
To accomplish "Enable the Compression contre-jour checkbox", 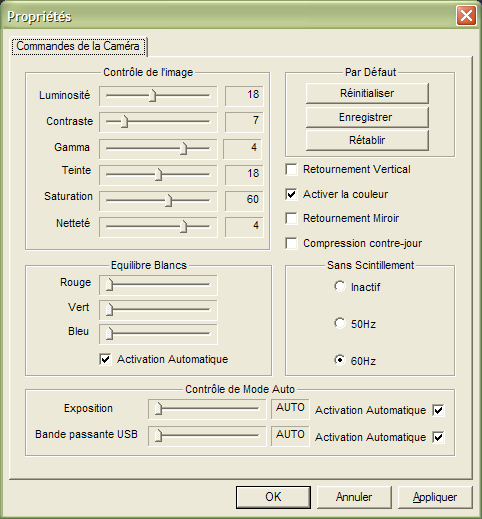I will point(291,243).
